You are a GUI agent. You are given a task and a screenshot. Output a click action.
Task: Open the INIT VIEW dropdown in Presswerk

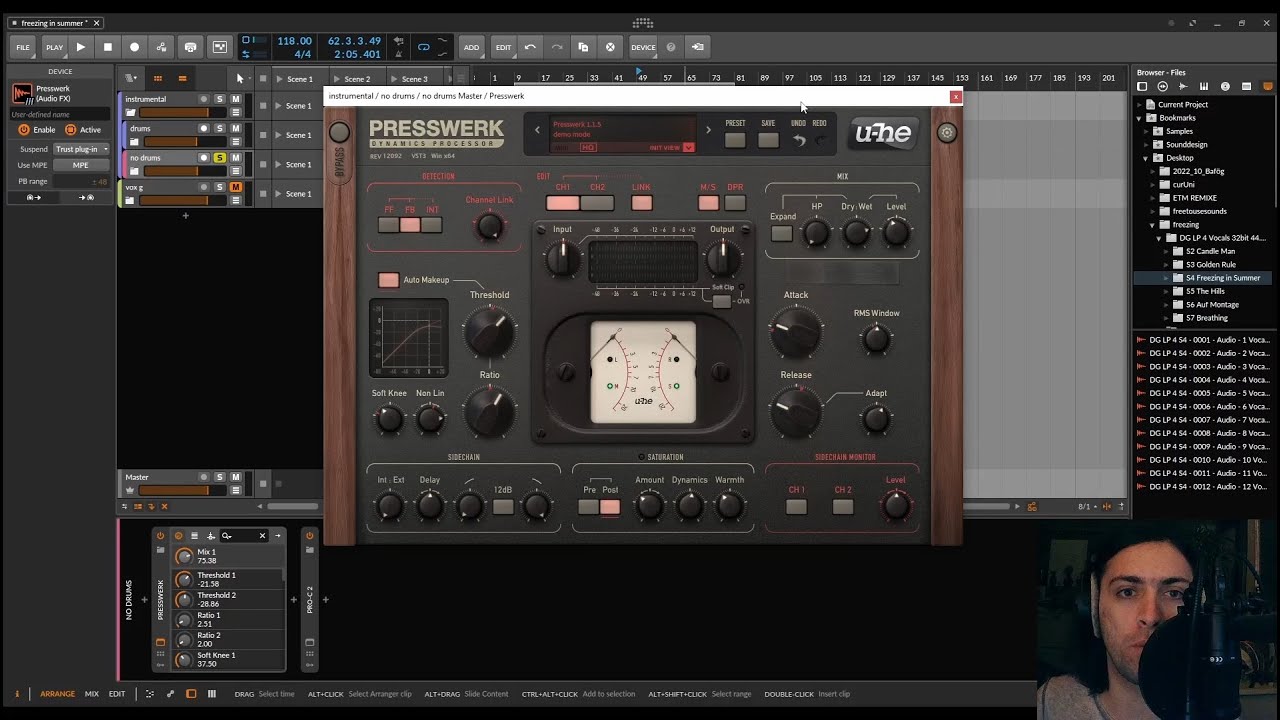(688, 148)
